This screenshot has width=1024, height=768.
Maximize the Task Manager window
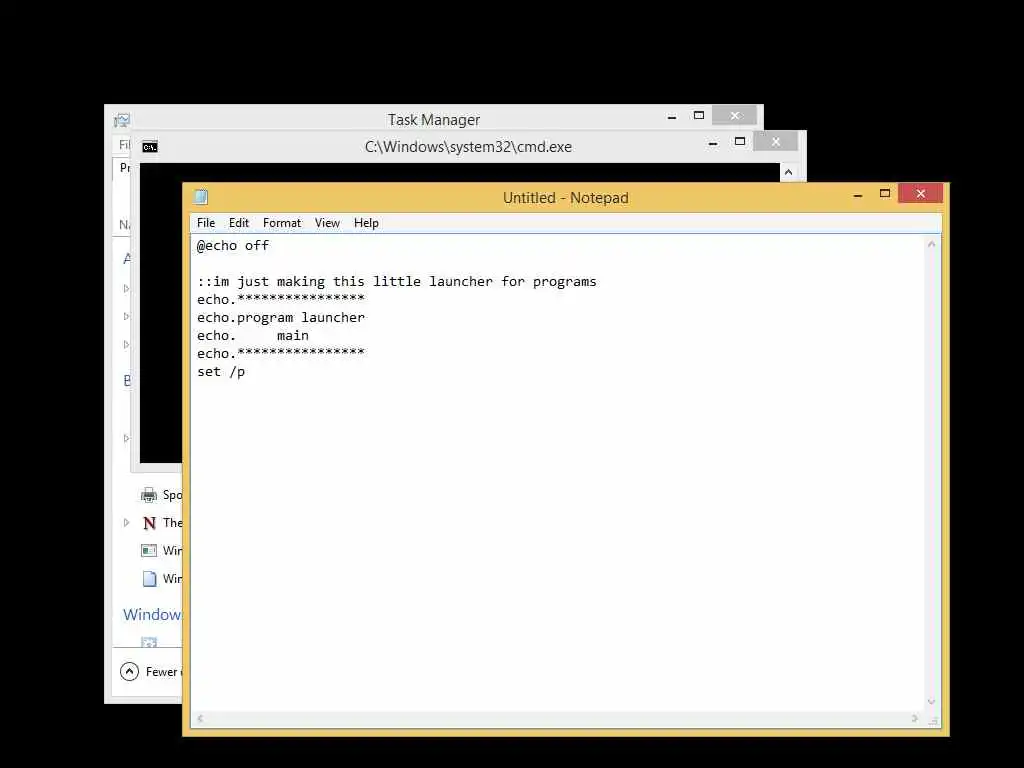click(699, 116)
